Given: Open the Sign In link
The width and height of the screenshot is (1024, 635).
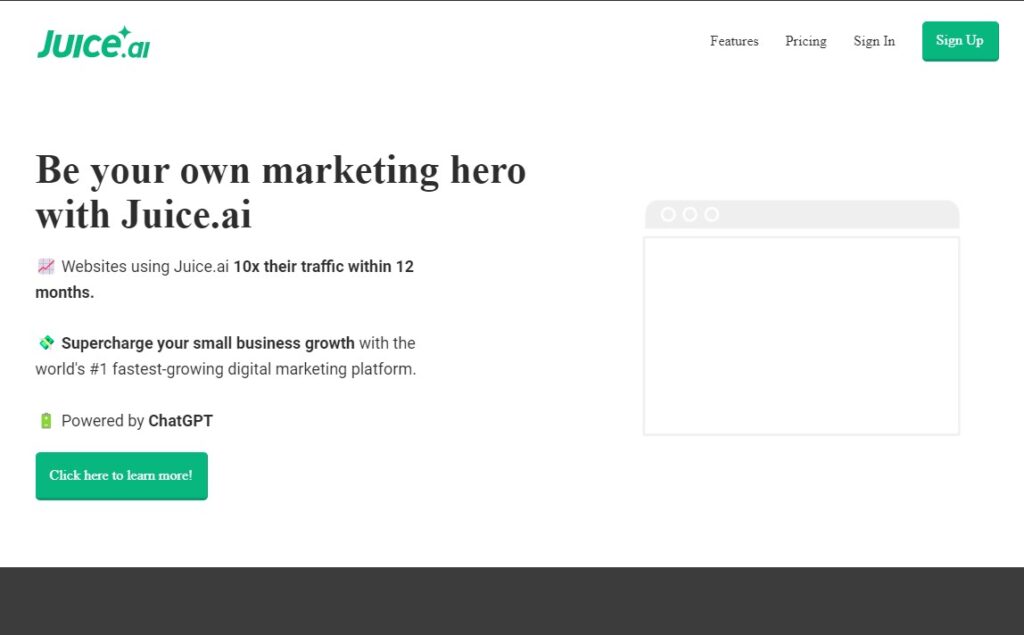Looking at the screenshot, I should click(874, 41).
